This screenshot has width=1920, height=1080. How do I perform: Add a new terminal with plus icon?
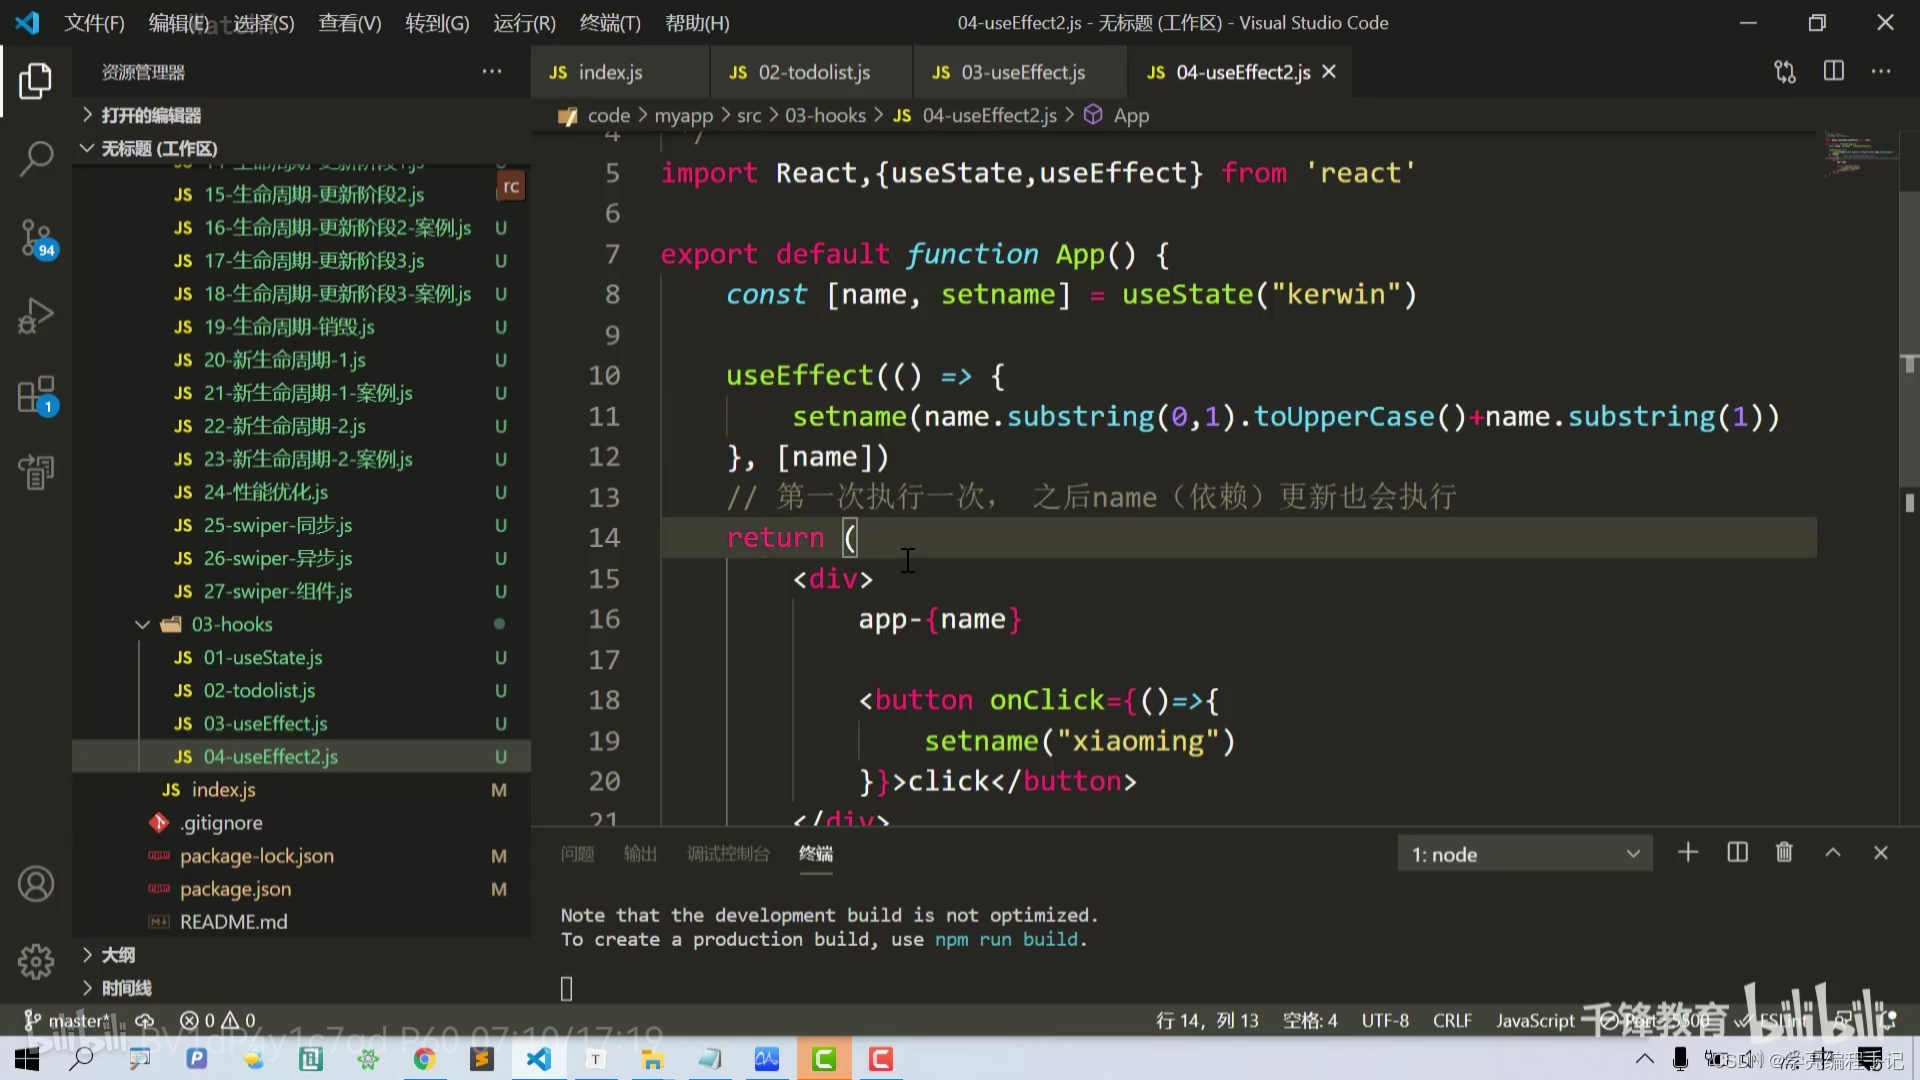click(1688, 853)
